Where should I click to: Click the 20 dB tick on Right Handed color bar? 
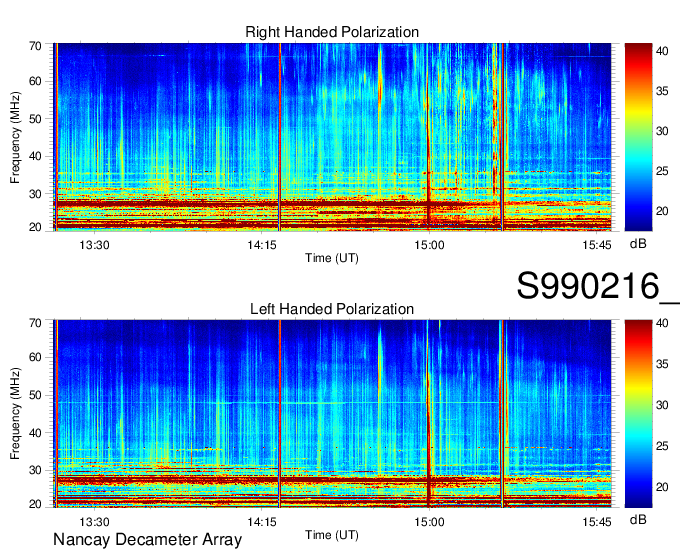pos(662,211)
